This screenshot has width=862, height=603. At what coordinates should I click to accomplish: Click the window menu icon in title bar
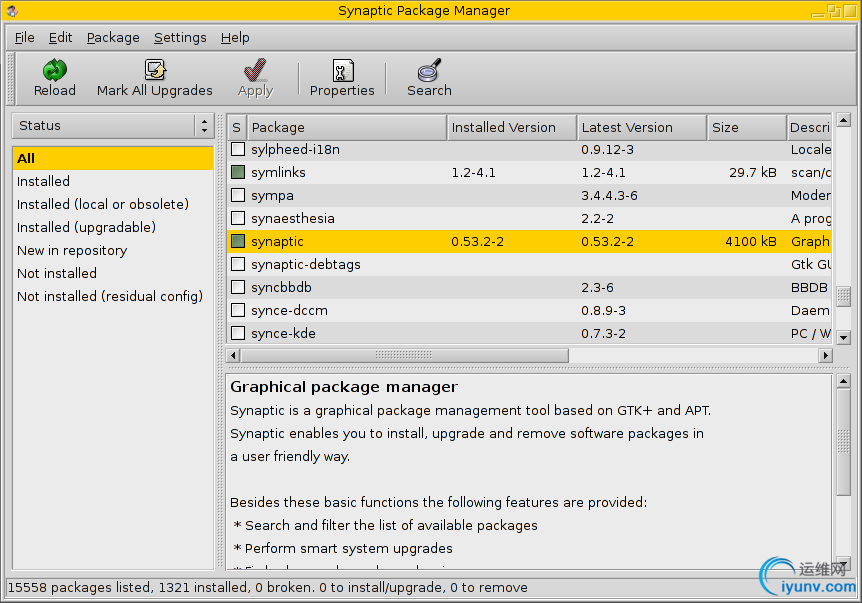[12, 11]
